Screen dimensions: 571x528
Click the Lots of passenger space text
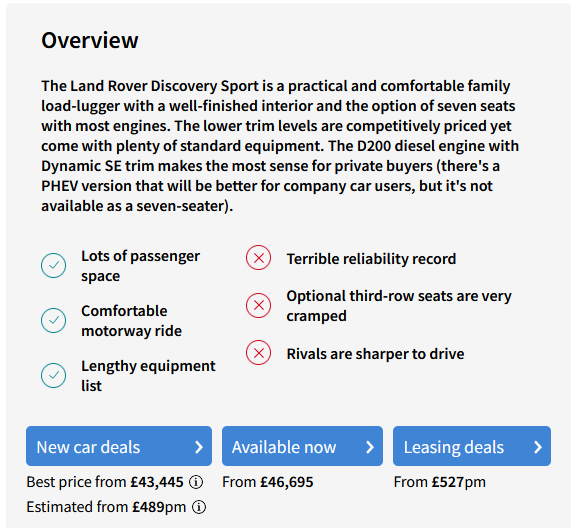pyautogui.click(x=140, y=266)
